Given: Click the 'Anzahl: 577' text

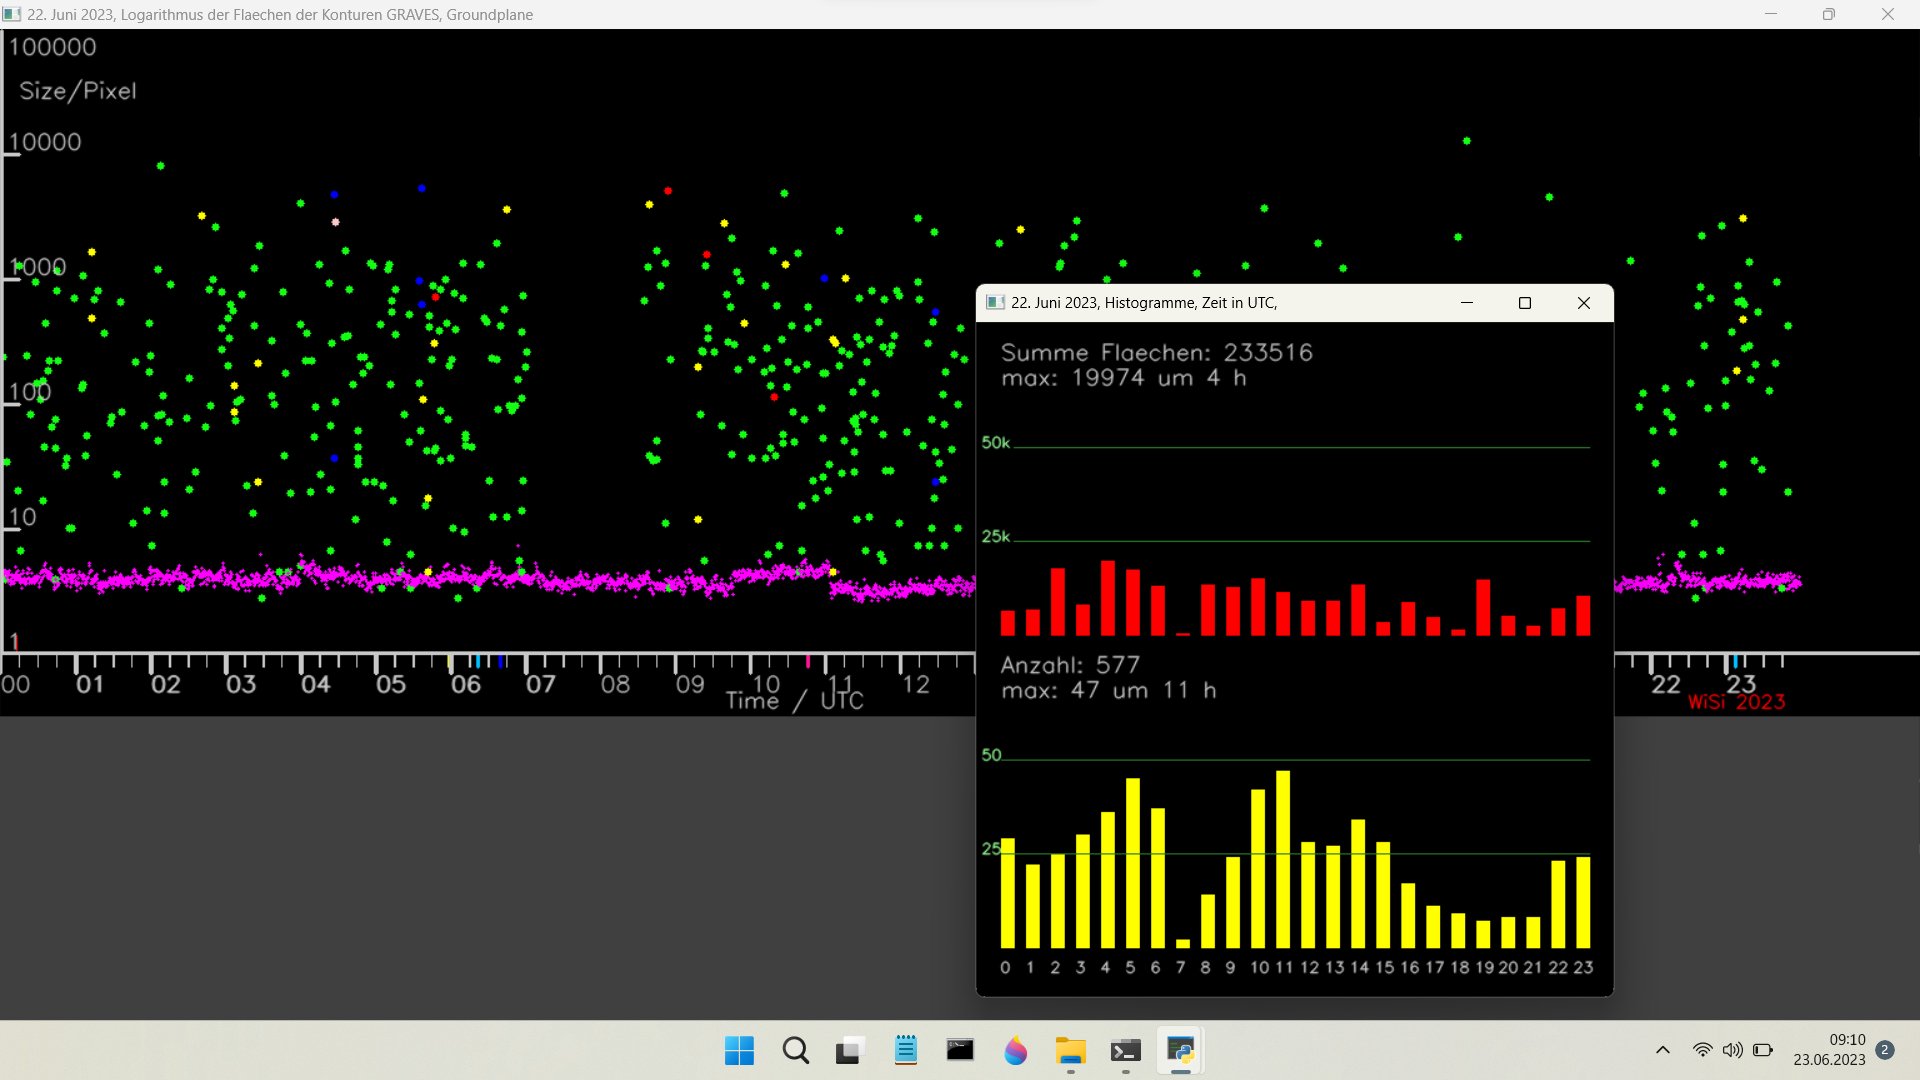Looking at the screenshot, I should pyautogui.click(x=1070, y=665).
